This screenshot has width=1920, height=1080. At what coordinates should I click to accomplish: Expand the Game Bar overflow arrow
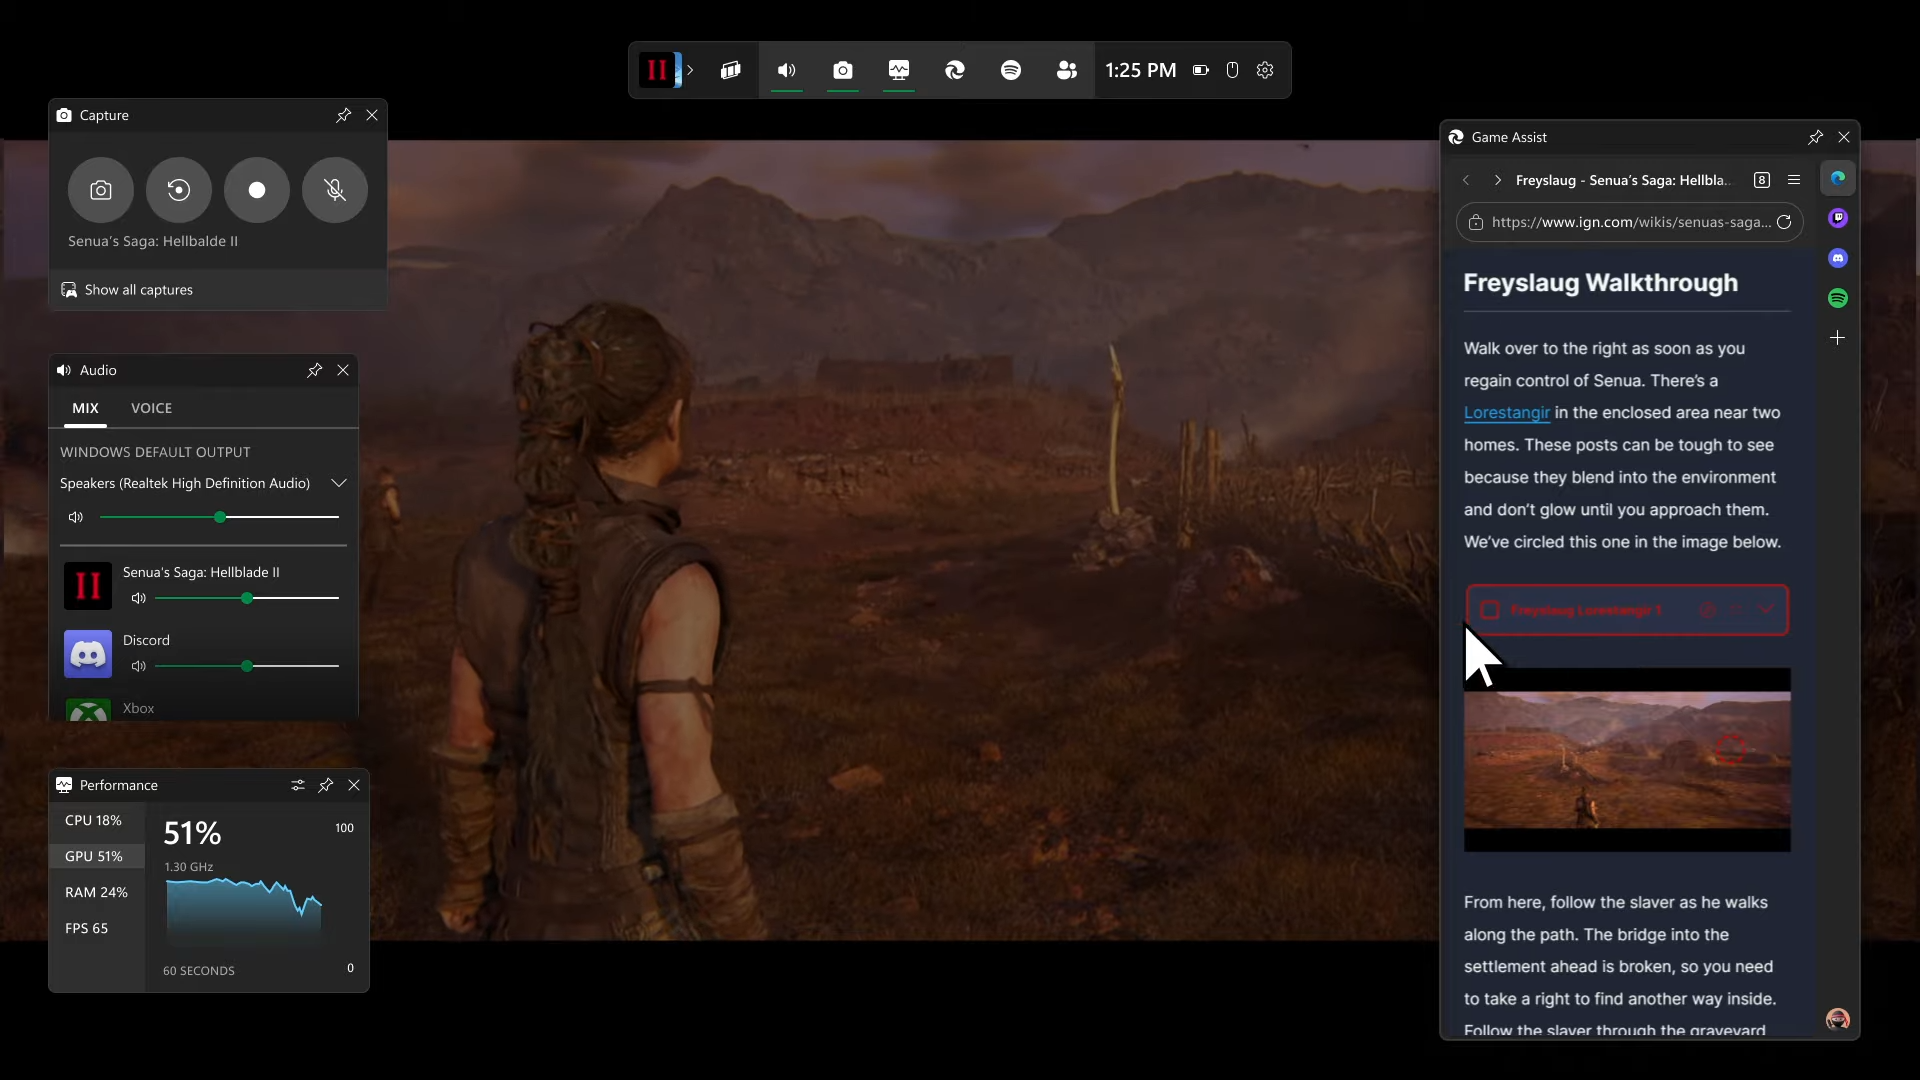[690, 70]
